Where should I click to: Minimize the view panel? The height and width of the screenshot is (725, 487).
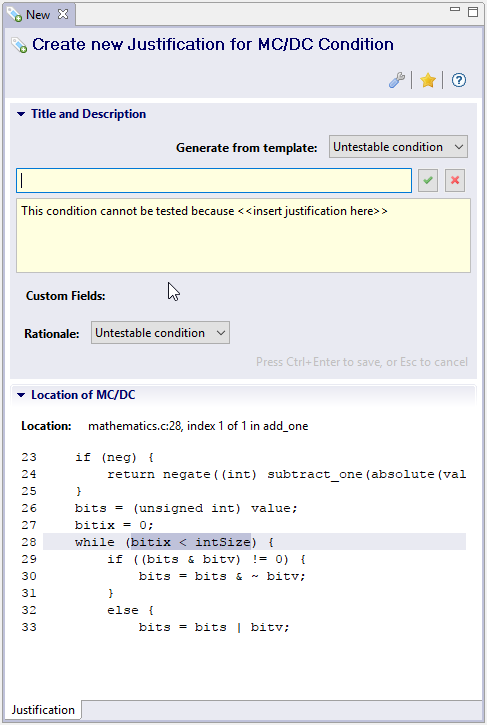(x=455, y=10)
